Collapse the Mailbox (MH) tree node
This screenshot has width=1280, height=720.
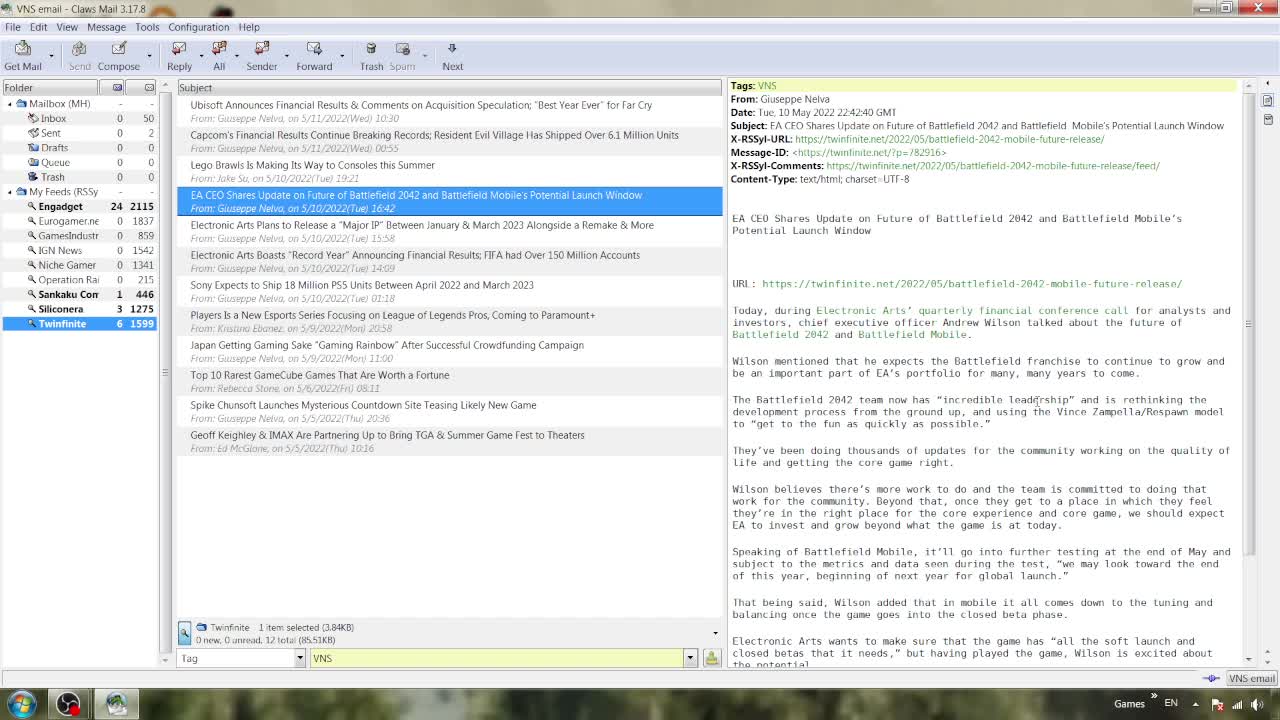pos(10,104)
